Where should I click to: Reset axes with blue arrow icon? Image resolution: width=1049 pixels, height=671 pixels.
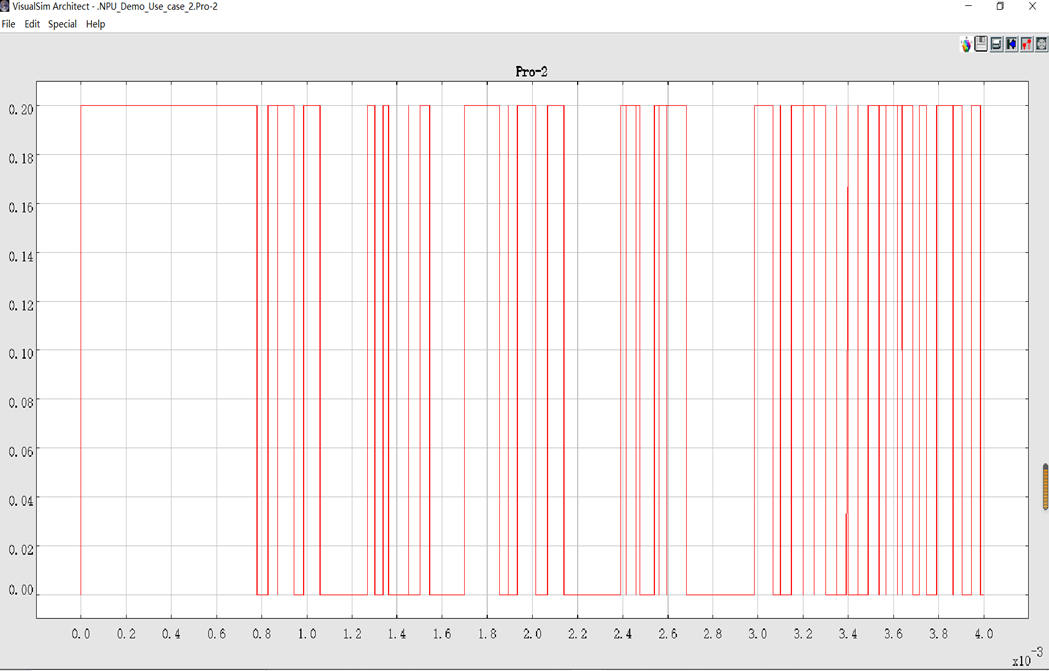coord(1011,45)
